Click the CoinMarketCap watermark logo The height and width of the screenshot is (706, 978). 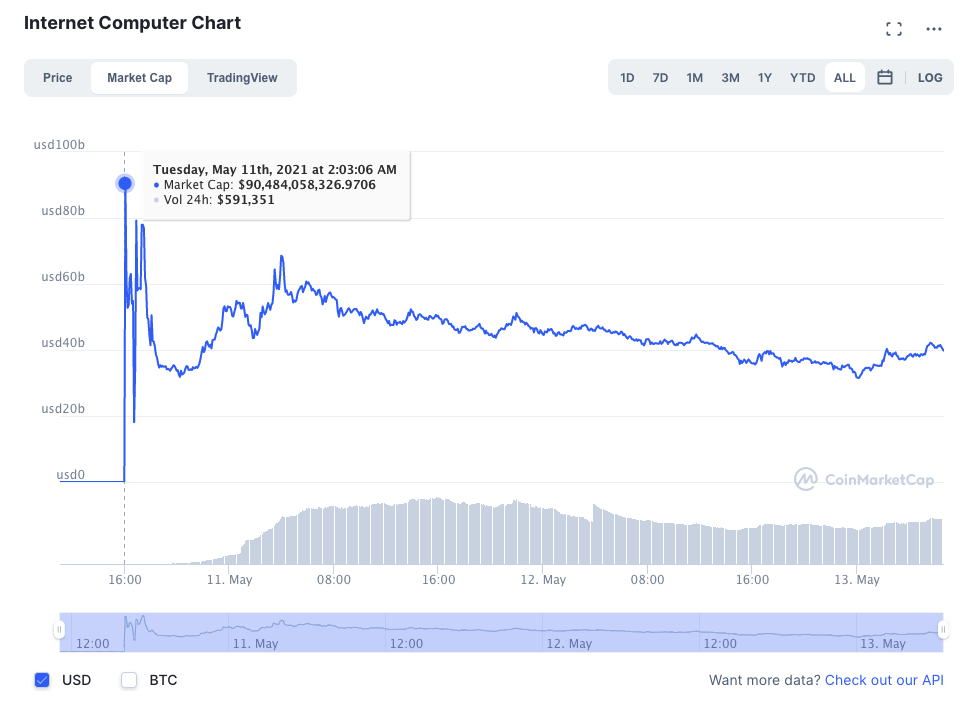pos(864,480)
